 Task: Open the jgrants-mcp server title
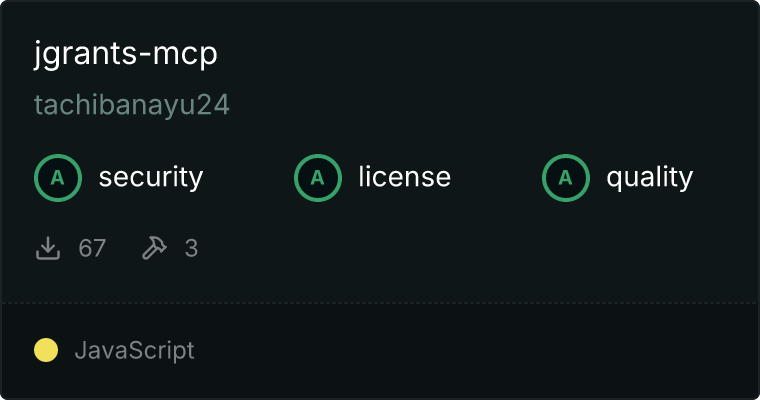[126, 54]
